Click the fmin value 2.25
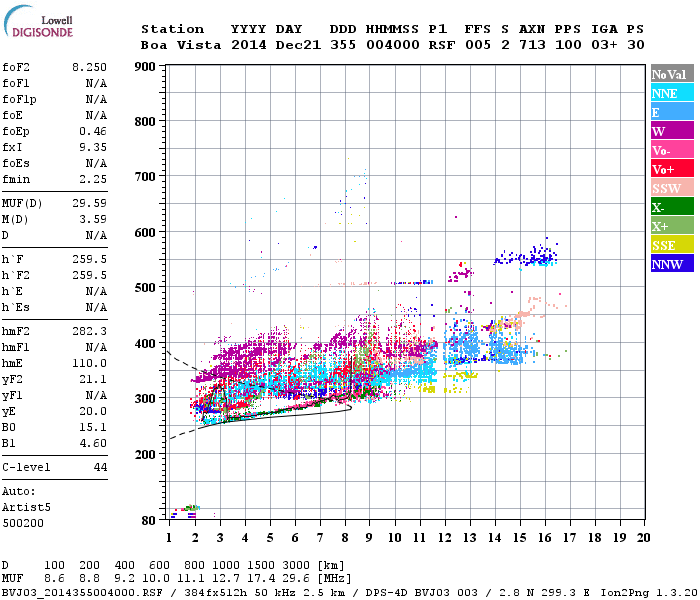700x600 pixels. click(x=93, y=179)
